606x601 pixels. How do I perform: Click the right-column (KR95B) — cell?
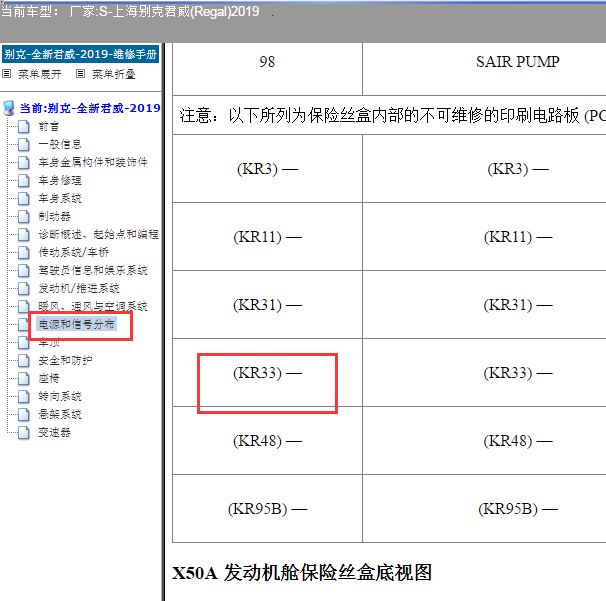click(x=484, y=509)
